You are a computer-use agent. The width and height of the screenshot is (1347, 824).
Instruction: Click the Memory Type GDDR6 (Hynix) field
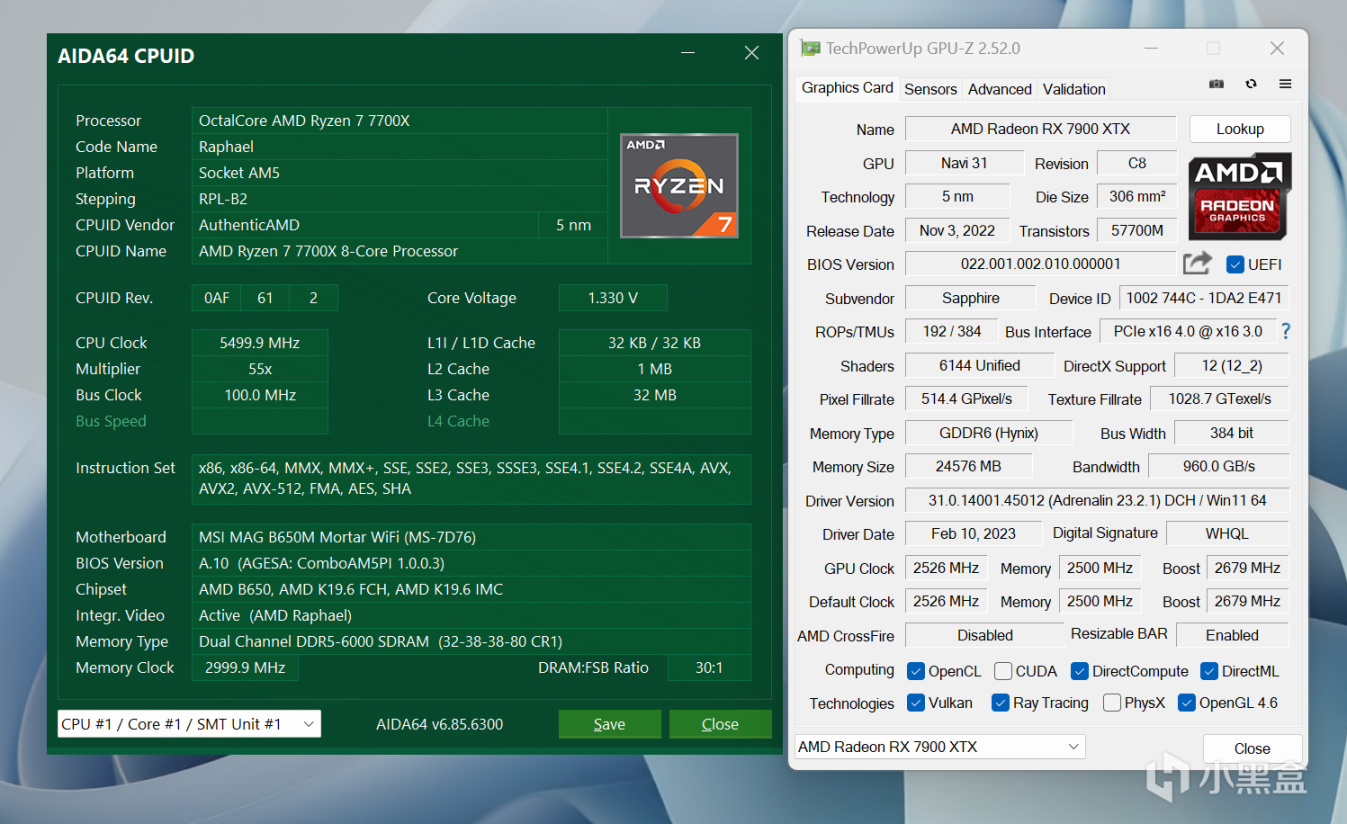point(988,433)
